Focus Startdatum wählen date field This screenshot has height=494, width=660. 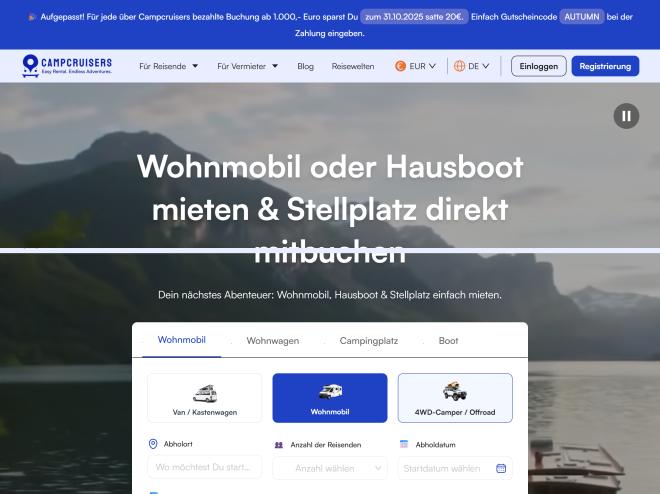point(455,468)
